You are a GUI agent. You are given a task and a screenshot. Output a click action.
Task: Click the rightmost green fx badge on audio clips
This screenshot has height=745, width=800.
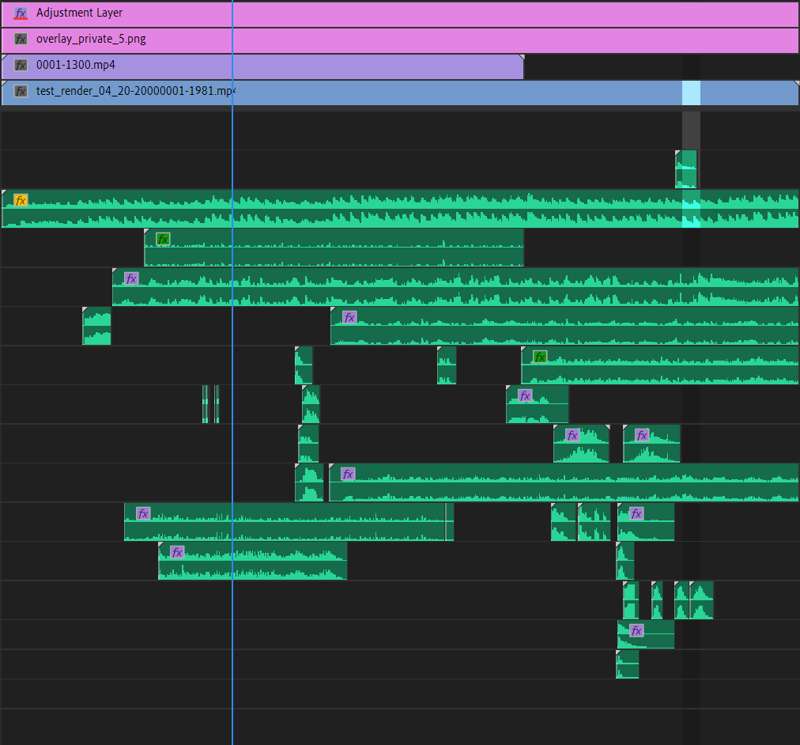click(x=540, y=357)
